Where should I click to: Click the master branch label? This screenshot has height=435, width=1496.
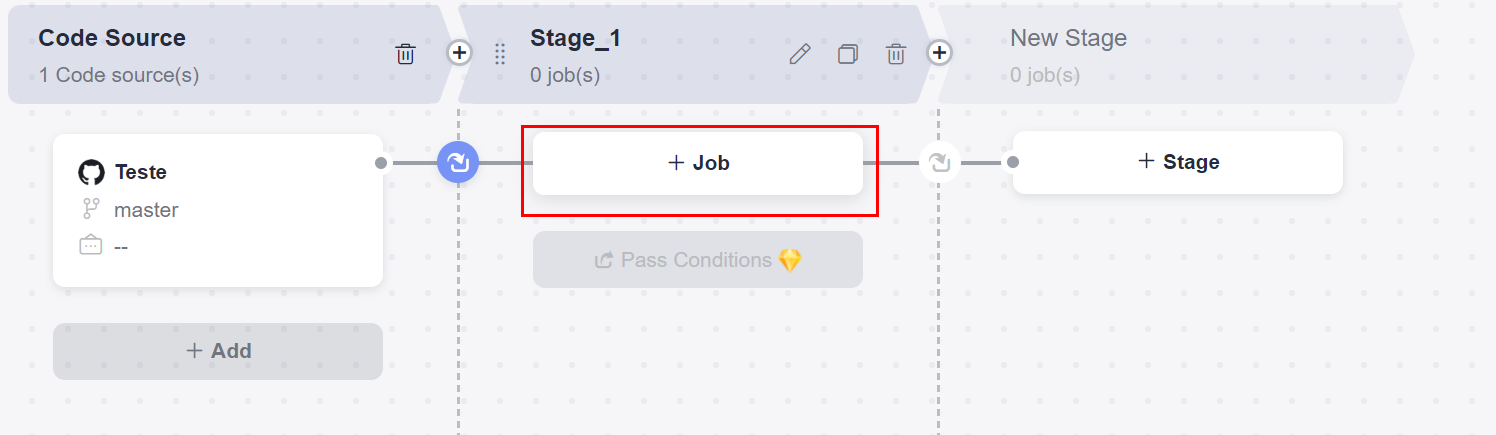[x=146, y=210]
